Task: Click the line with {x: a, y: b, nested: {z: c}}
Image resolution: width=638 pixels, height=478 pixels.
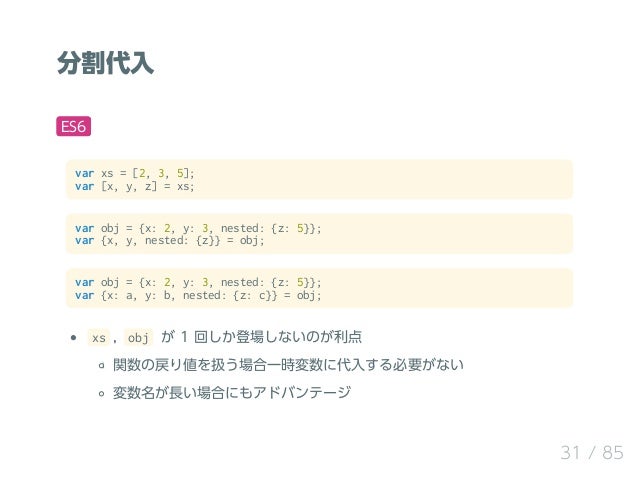Action: (198, 295)
